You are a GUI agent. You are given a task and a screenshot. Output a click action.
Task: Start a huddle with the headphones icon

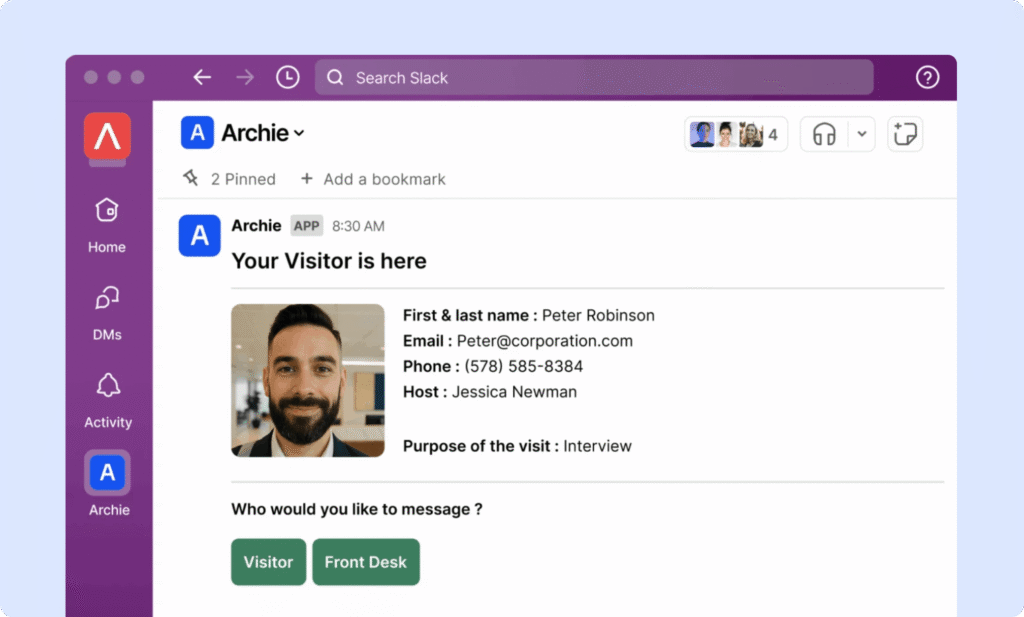[822, 133]
